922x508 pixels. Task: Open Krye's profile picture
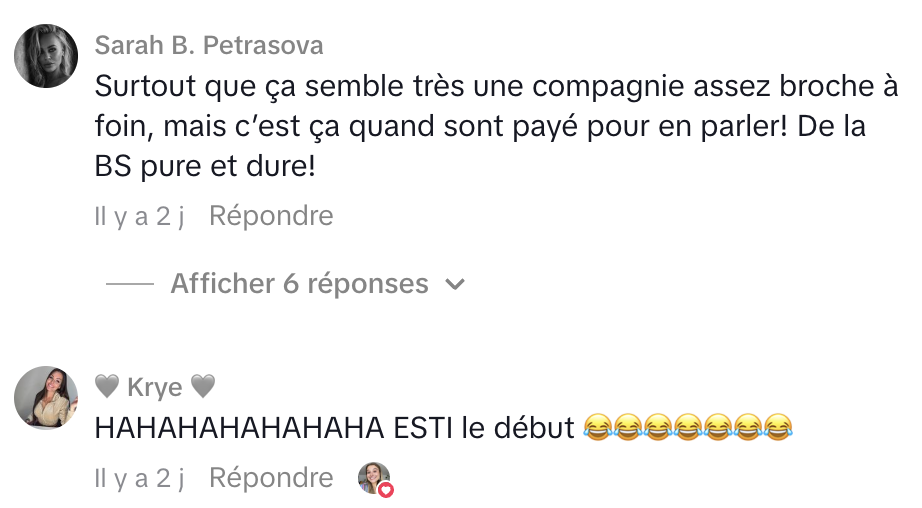point(46,398)
